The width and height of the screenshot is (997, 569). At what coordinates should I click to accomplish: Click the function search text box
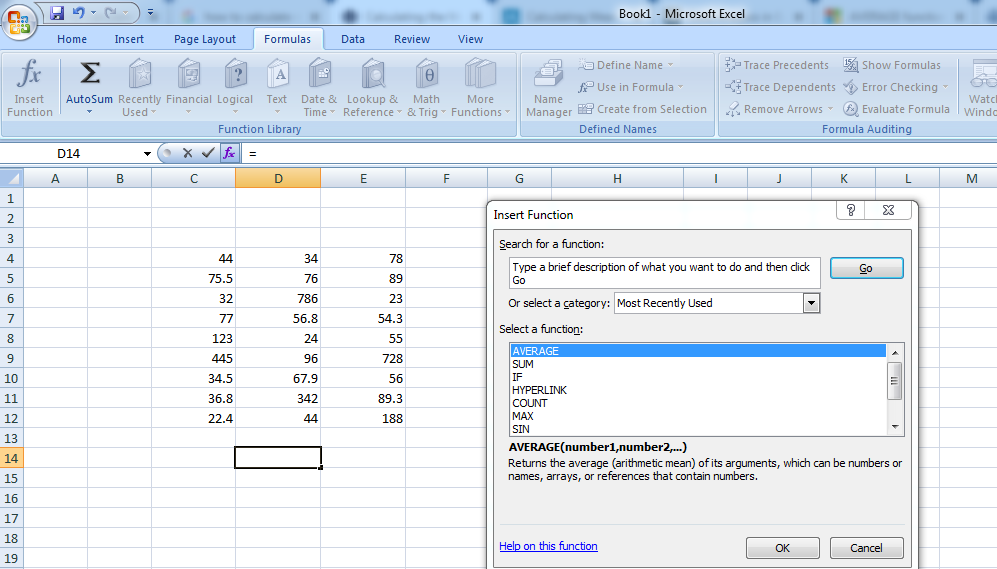coord(664,273)
